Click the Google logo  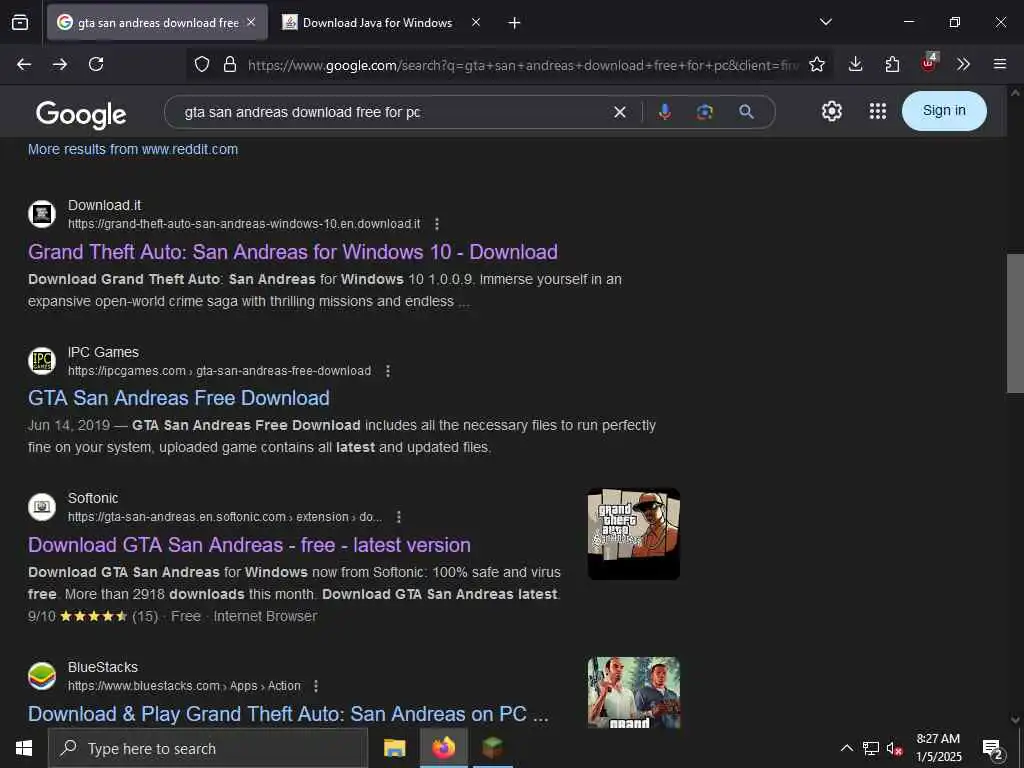pyautogui.click(x=81, y=114)
